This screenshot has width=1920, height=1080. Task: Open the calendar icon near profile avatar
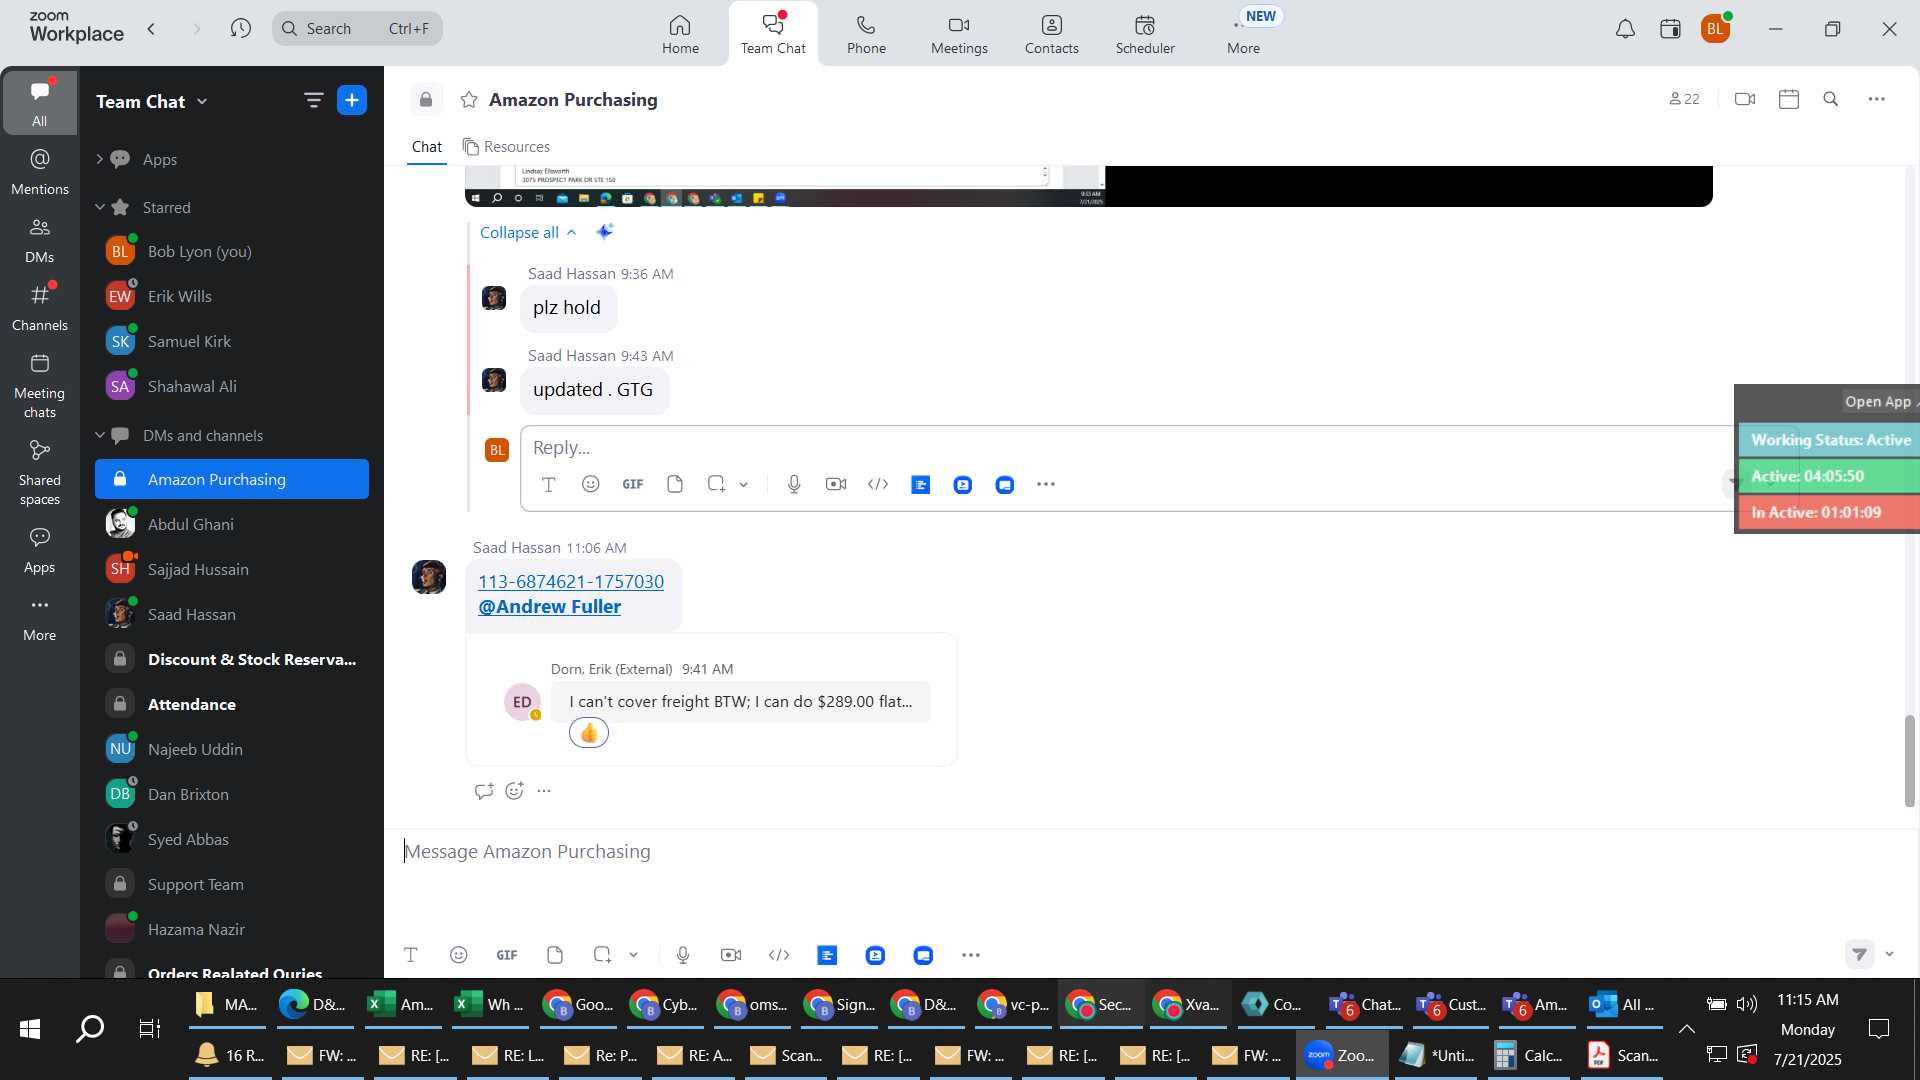(1670, 29)
